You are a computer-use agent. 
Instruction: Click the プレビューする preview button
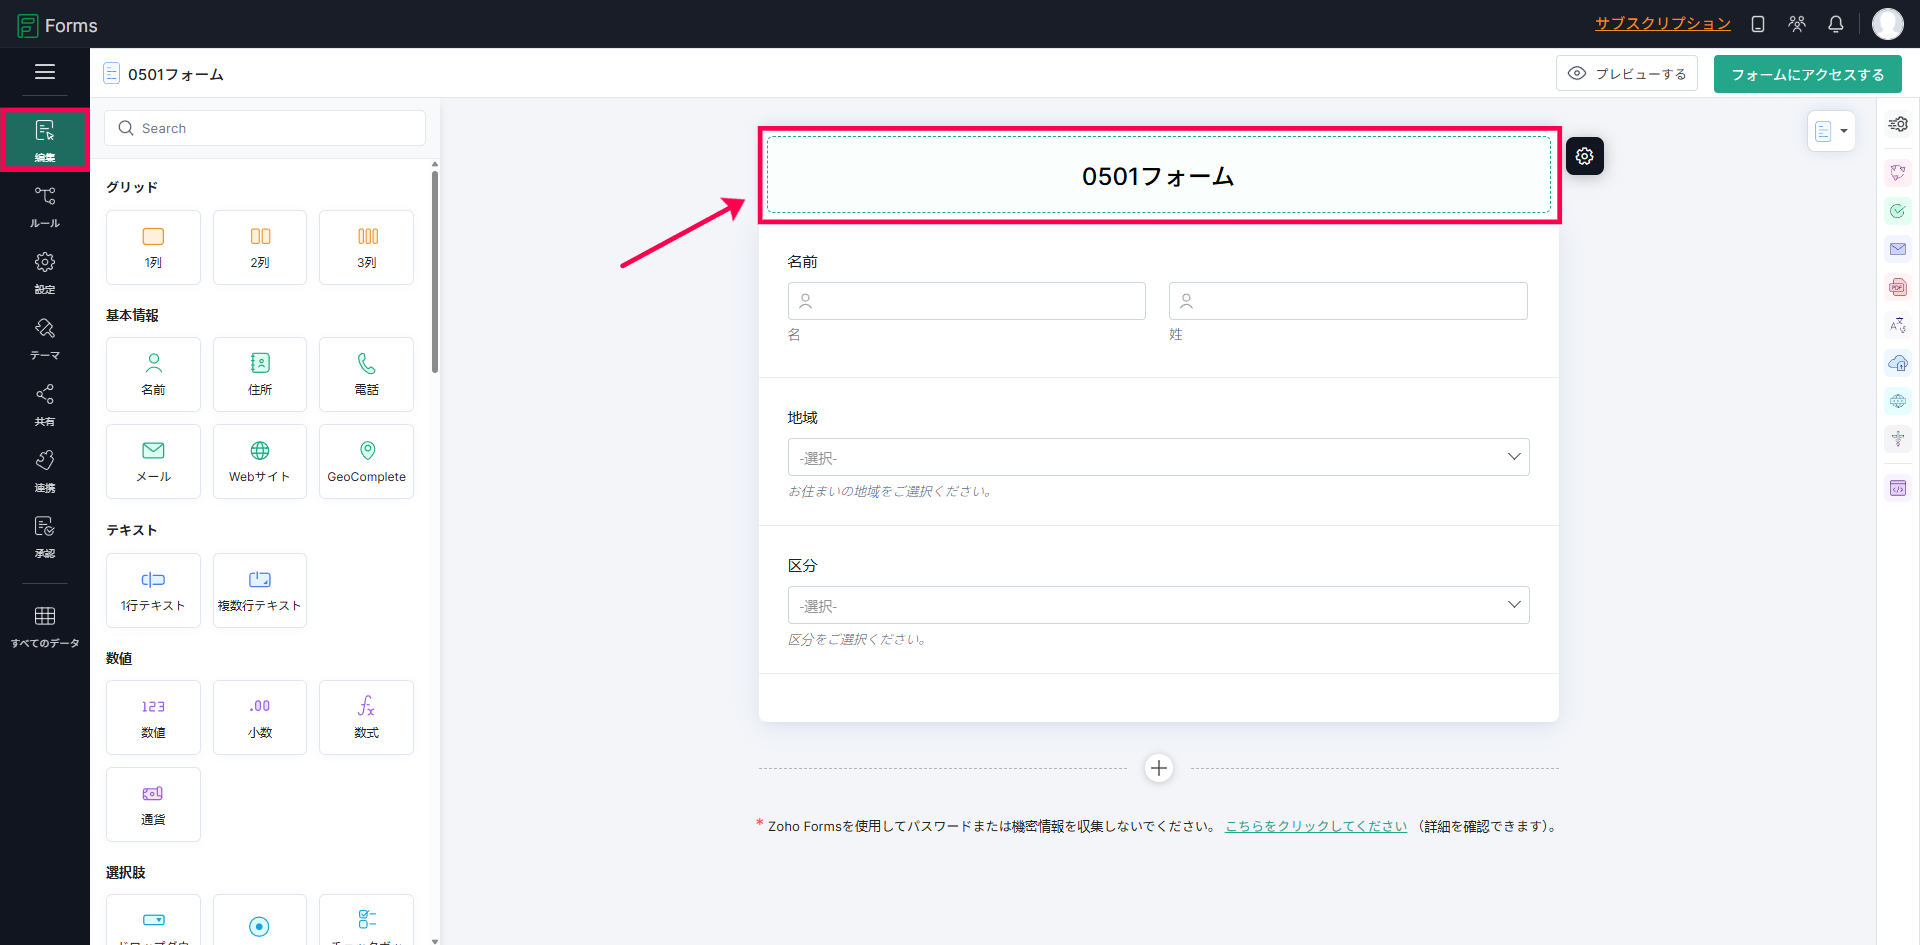pos(1627,74)
